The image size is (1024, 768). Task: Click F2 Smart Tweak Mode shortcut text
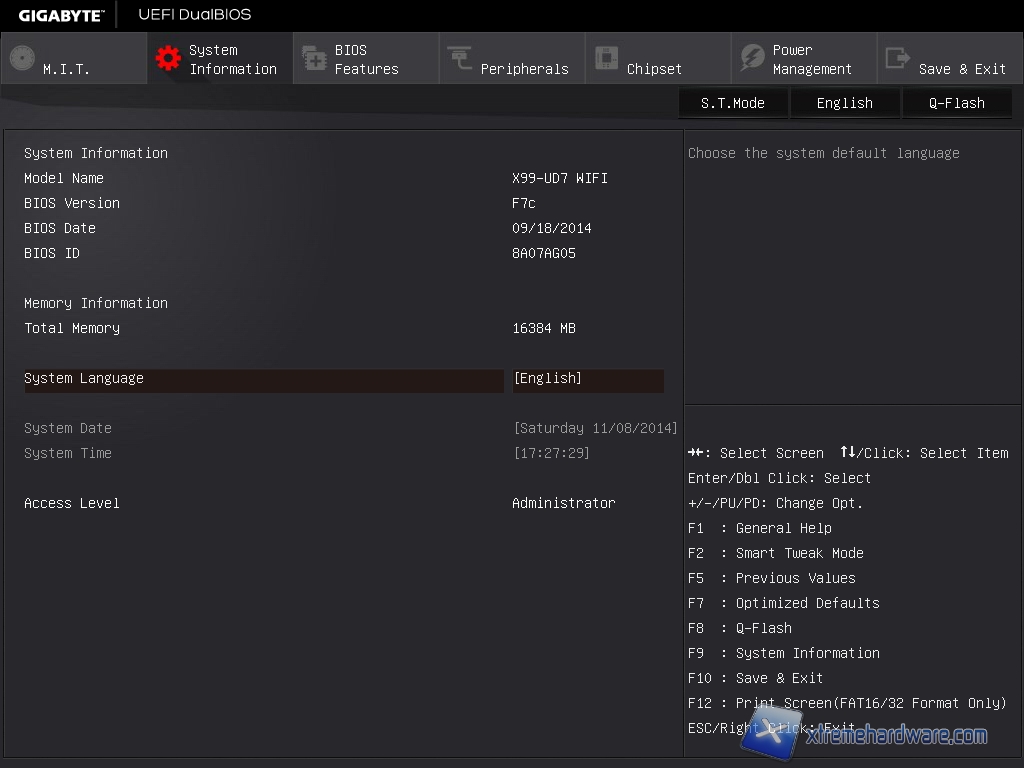coord(775,553)
